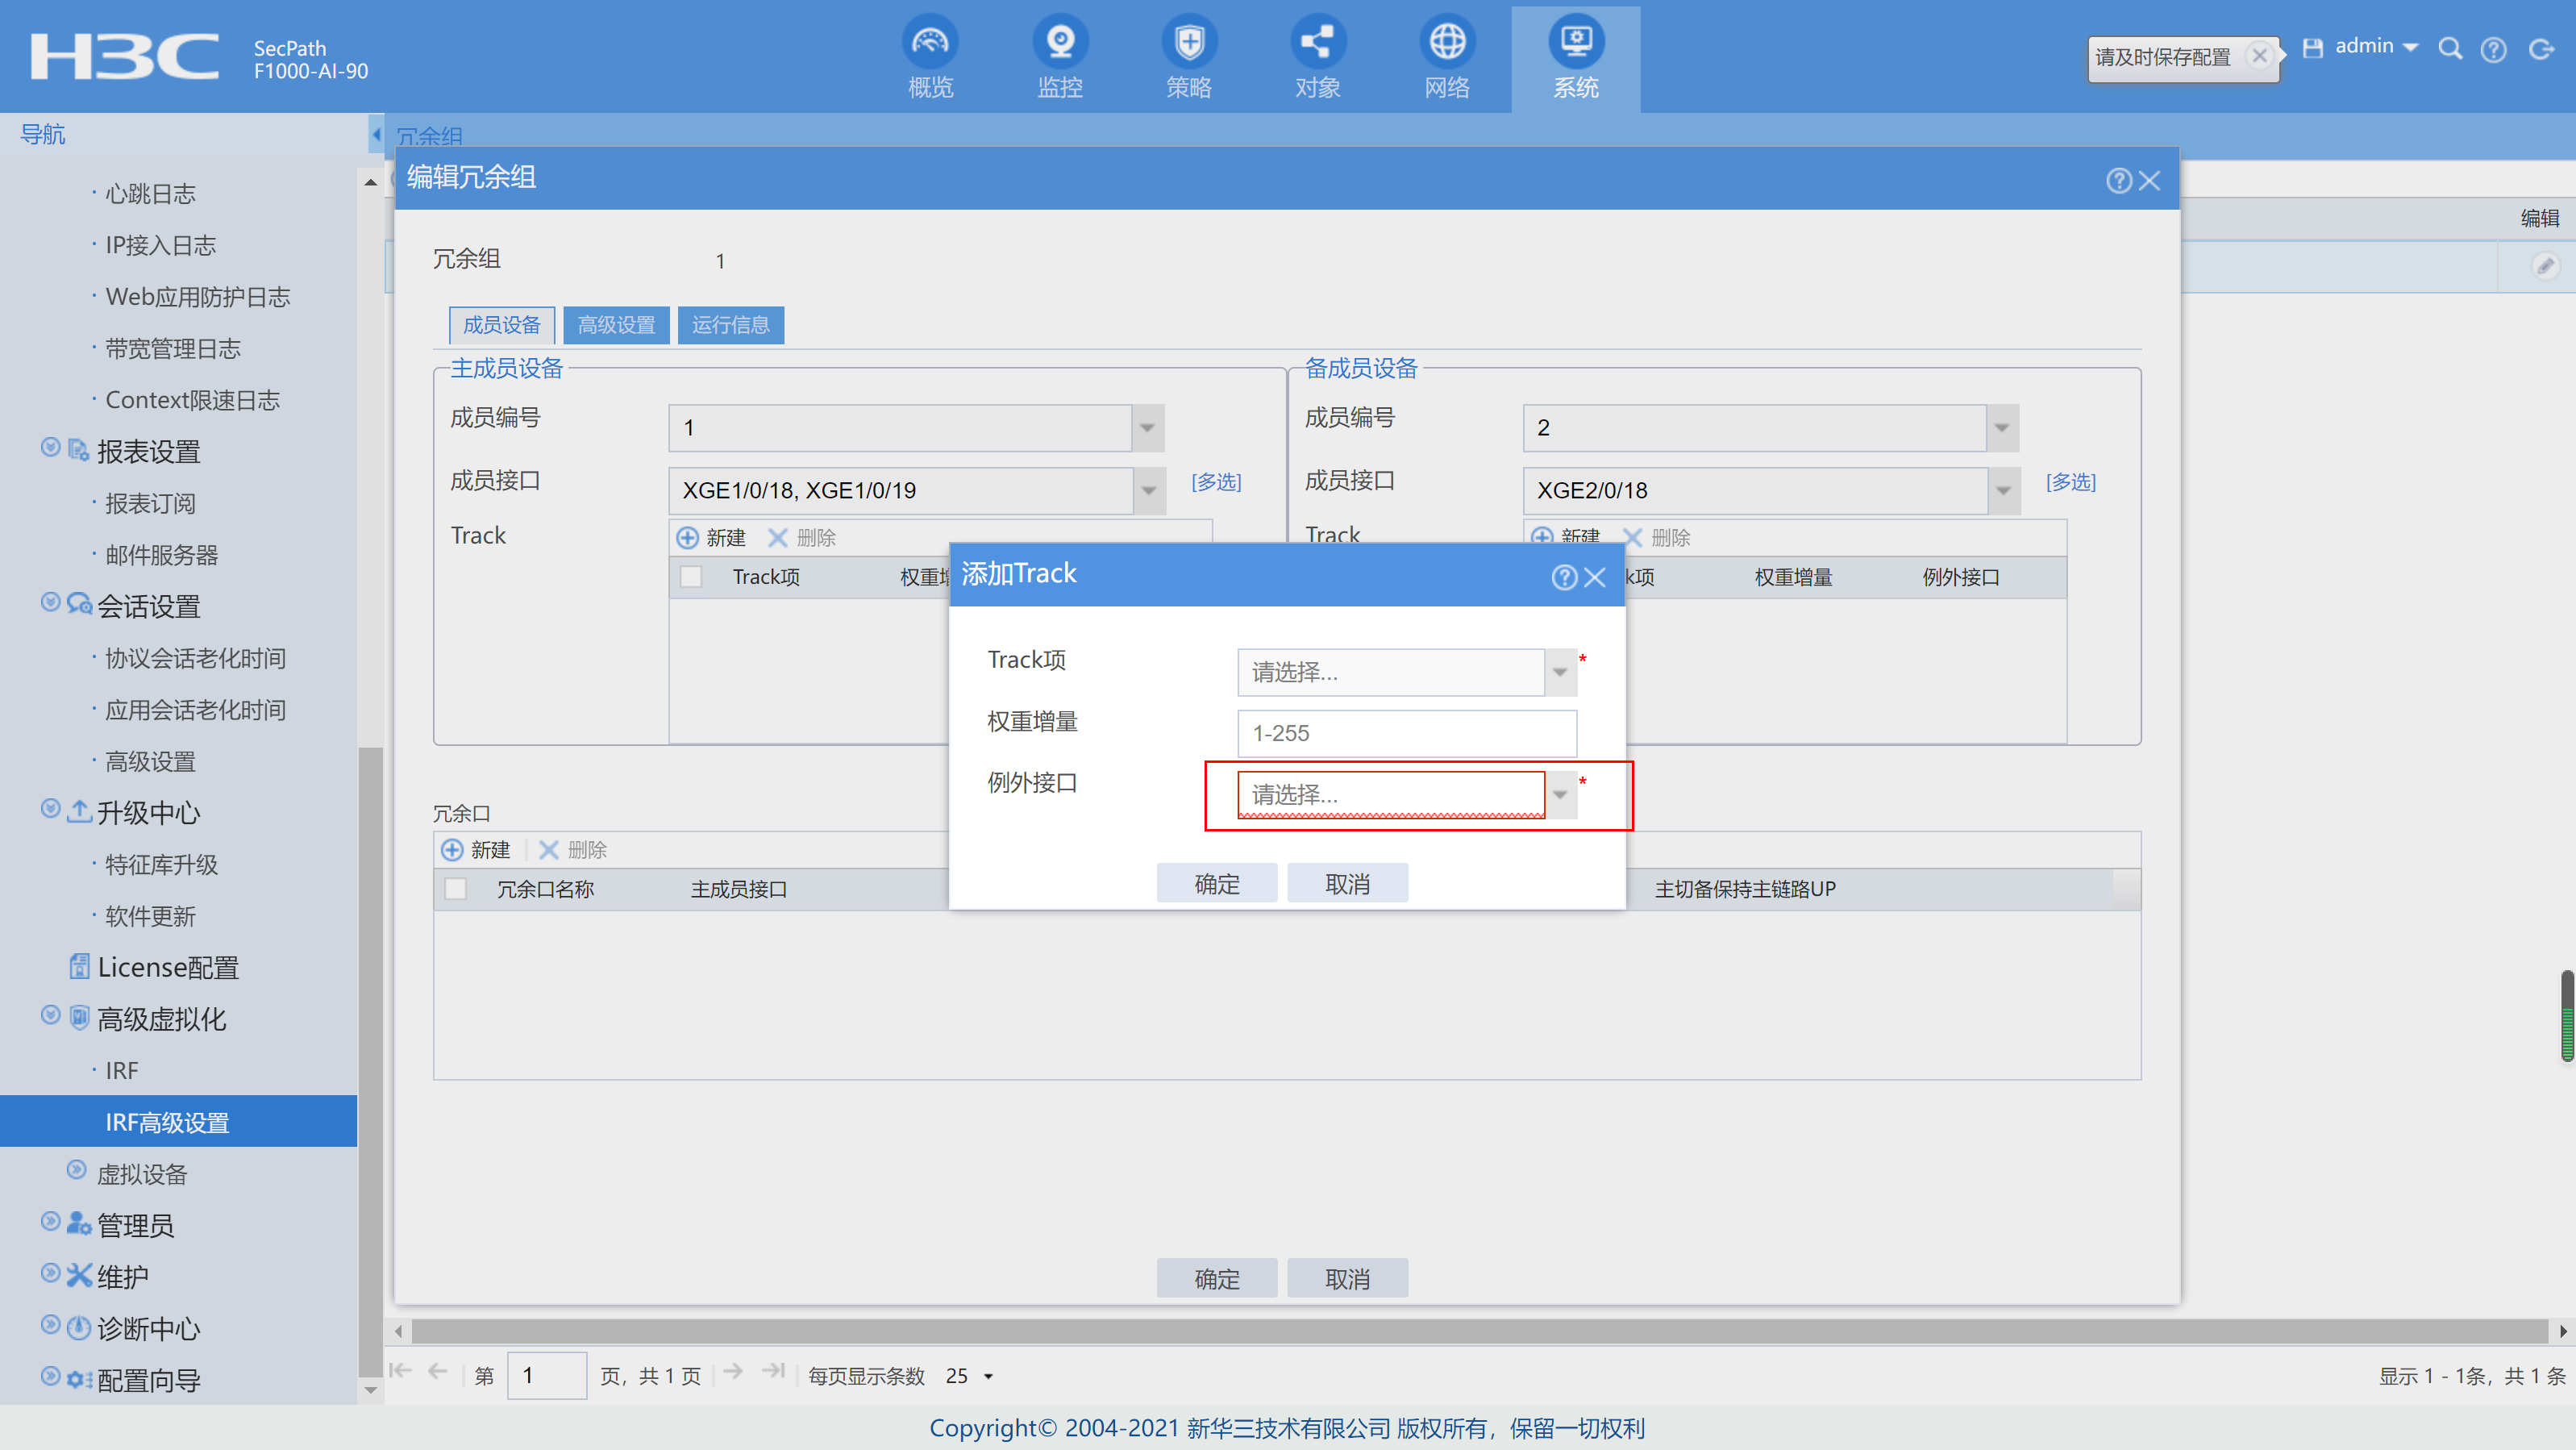Screen dimensions: 2576x1450
Task: Tick the Track项 header checkbox in main Track table
Action: [690, 577]
